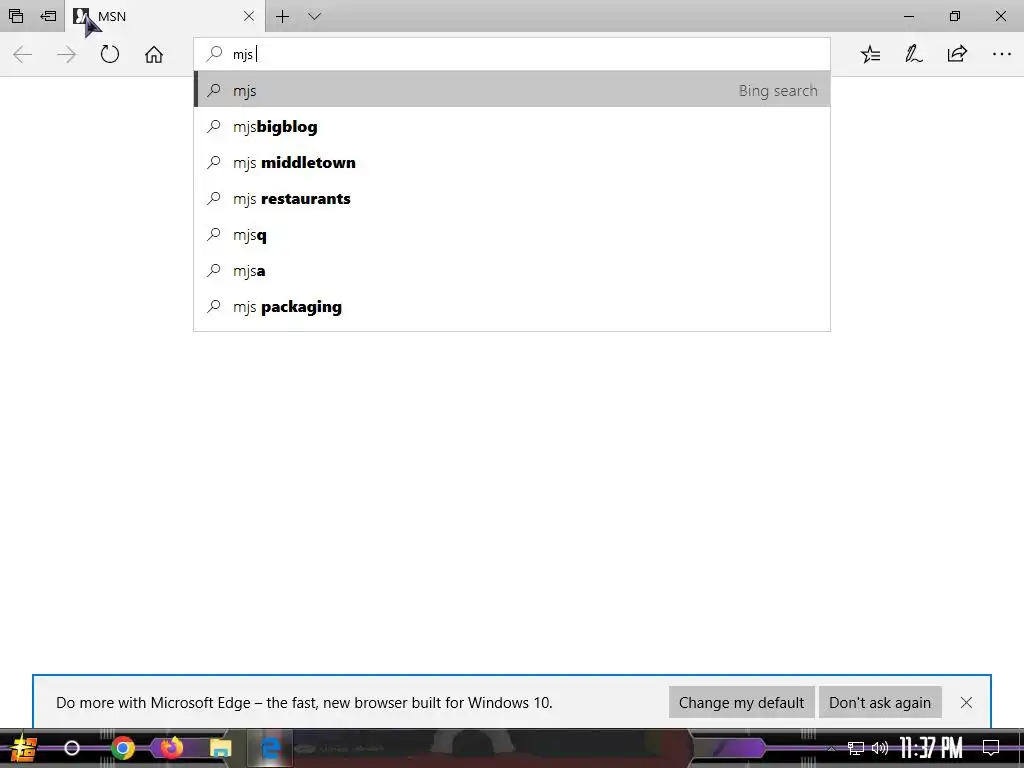Launch Google Chrome from taskbar
This screenshot has width=1024, height=768.
pyautogui.click(x=122, y=748)
